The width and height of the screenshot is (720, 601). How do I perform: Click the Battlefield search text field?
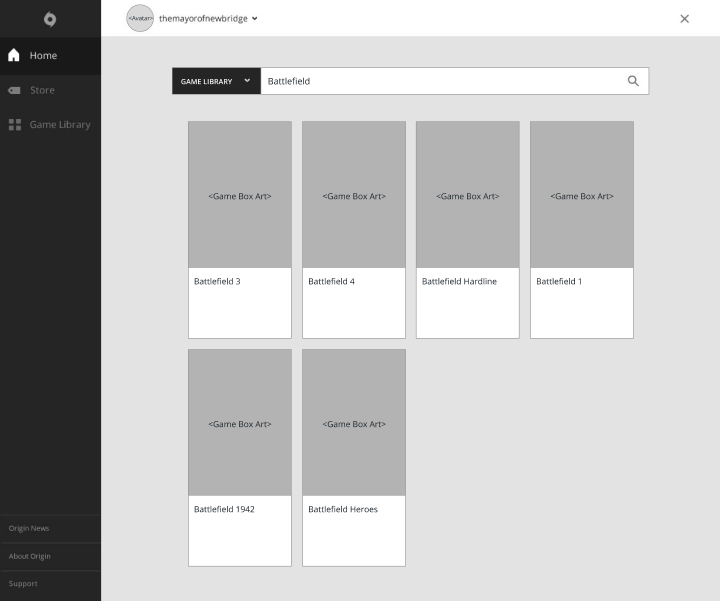[x=440, y=81]
